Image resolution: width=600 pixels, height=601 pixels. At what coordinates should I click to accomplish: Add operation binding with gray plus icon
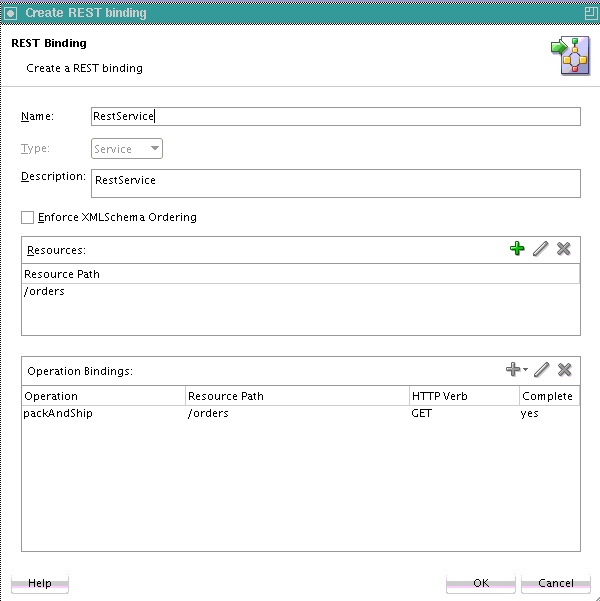pyautogui.click(x=513, y=369)
